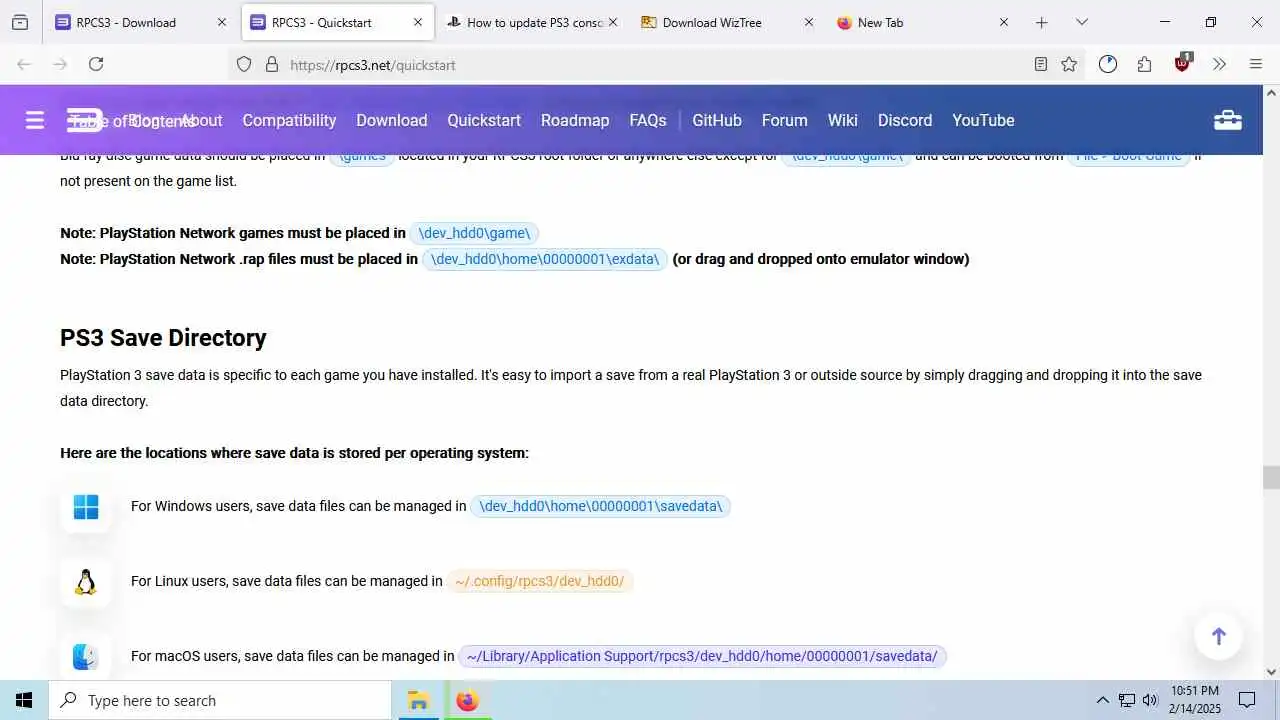Select the Firefox taskbar icon
This screenshot has width=1280, height=720.
(x=467, y=700)
